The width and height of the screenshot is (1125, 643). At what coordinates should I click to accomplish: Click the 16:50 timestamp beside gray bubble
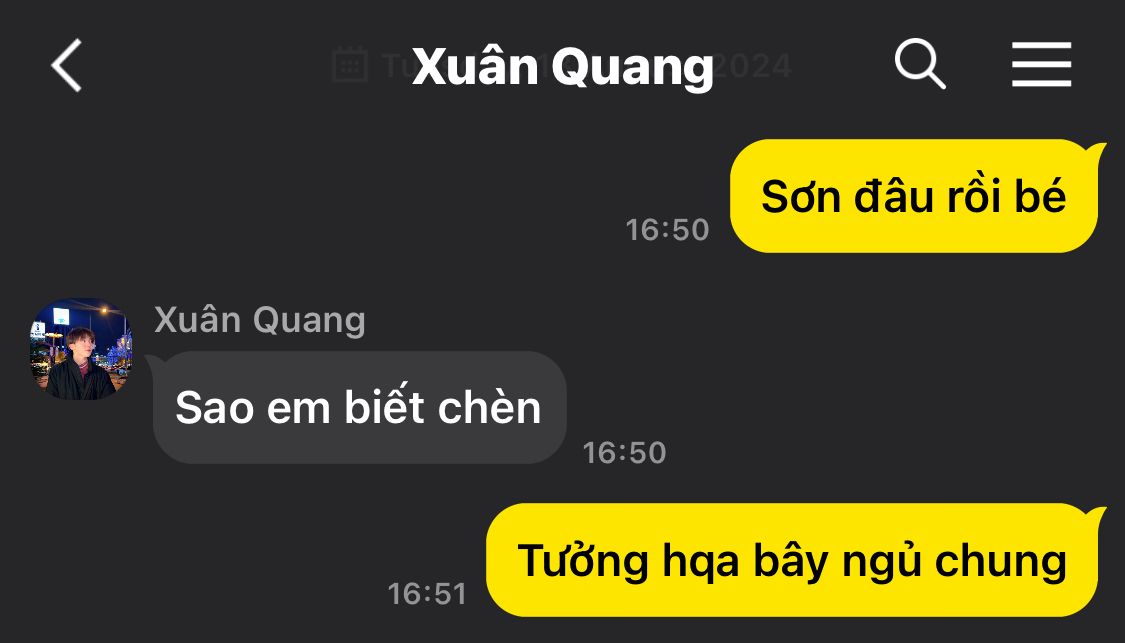coord(624,453)
